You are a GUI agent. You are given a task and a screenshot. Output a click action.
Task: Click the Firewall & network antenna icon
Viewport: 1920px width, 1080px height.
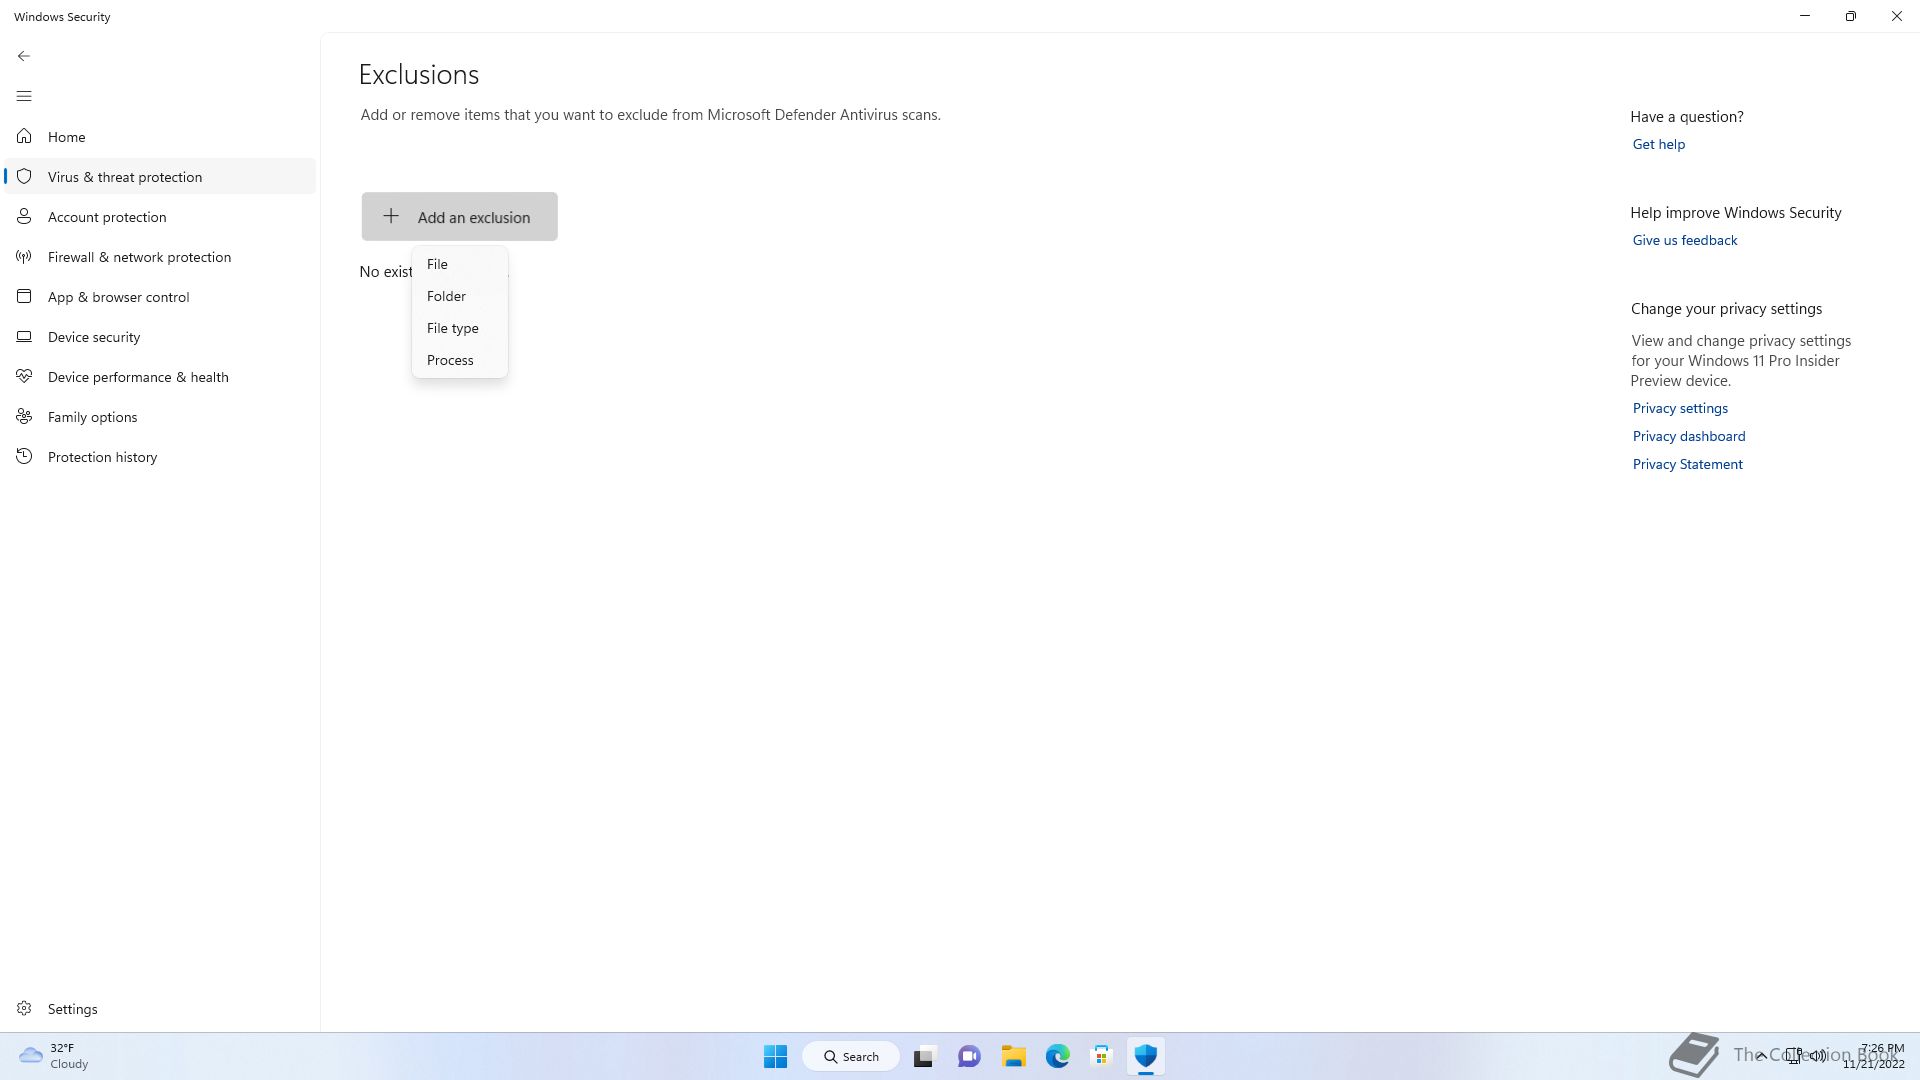point(24,256)
